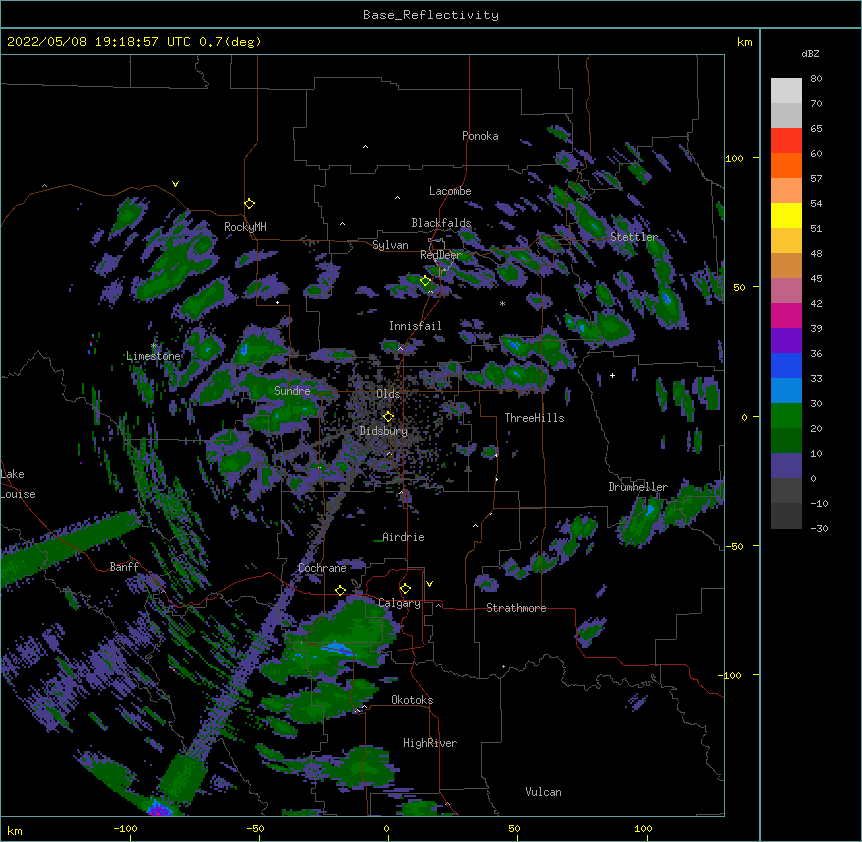Click the white asterisk marker east of Innisfail
Screen dimensions: 862x842
(502, 303)
